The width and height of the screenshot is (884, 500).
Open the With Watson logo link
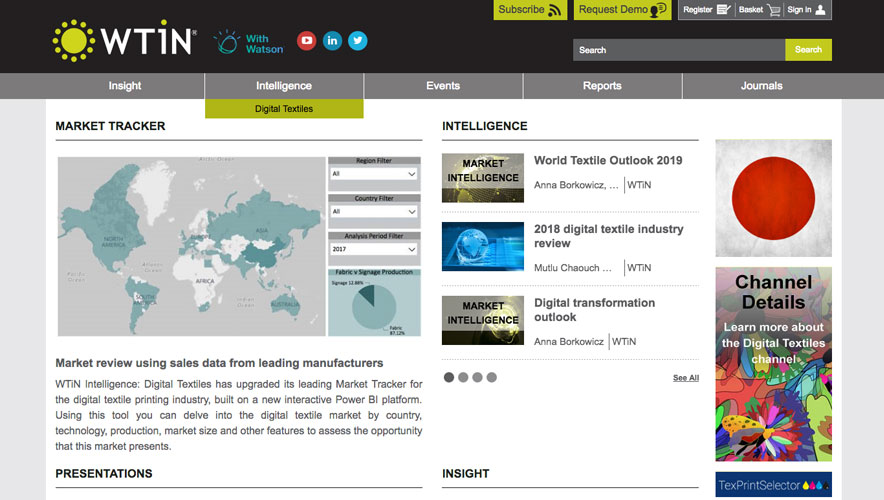point(249,42)
